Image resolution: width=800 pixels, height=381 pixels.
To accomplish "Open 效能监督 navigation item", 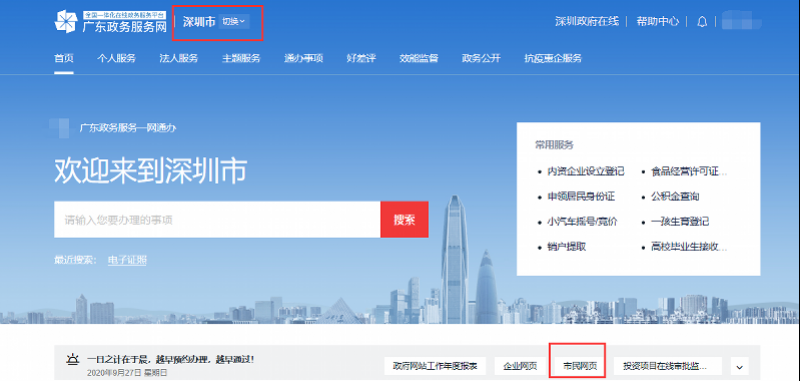I will coord(419,58).
